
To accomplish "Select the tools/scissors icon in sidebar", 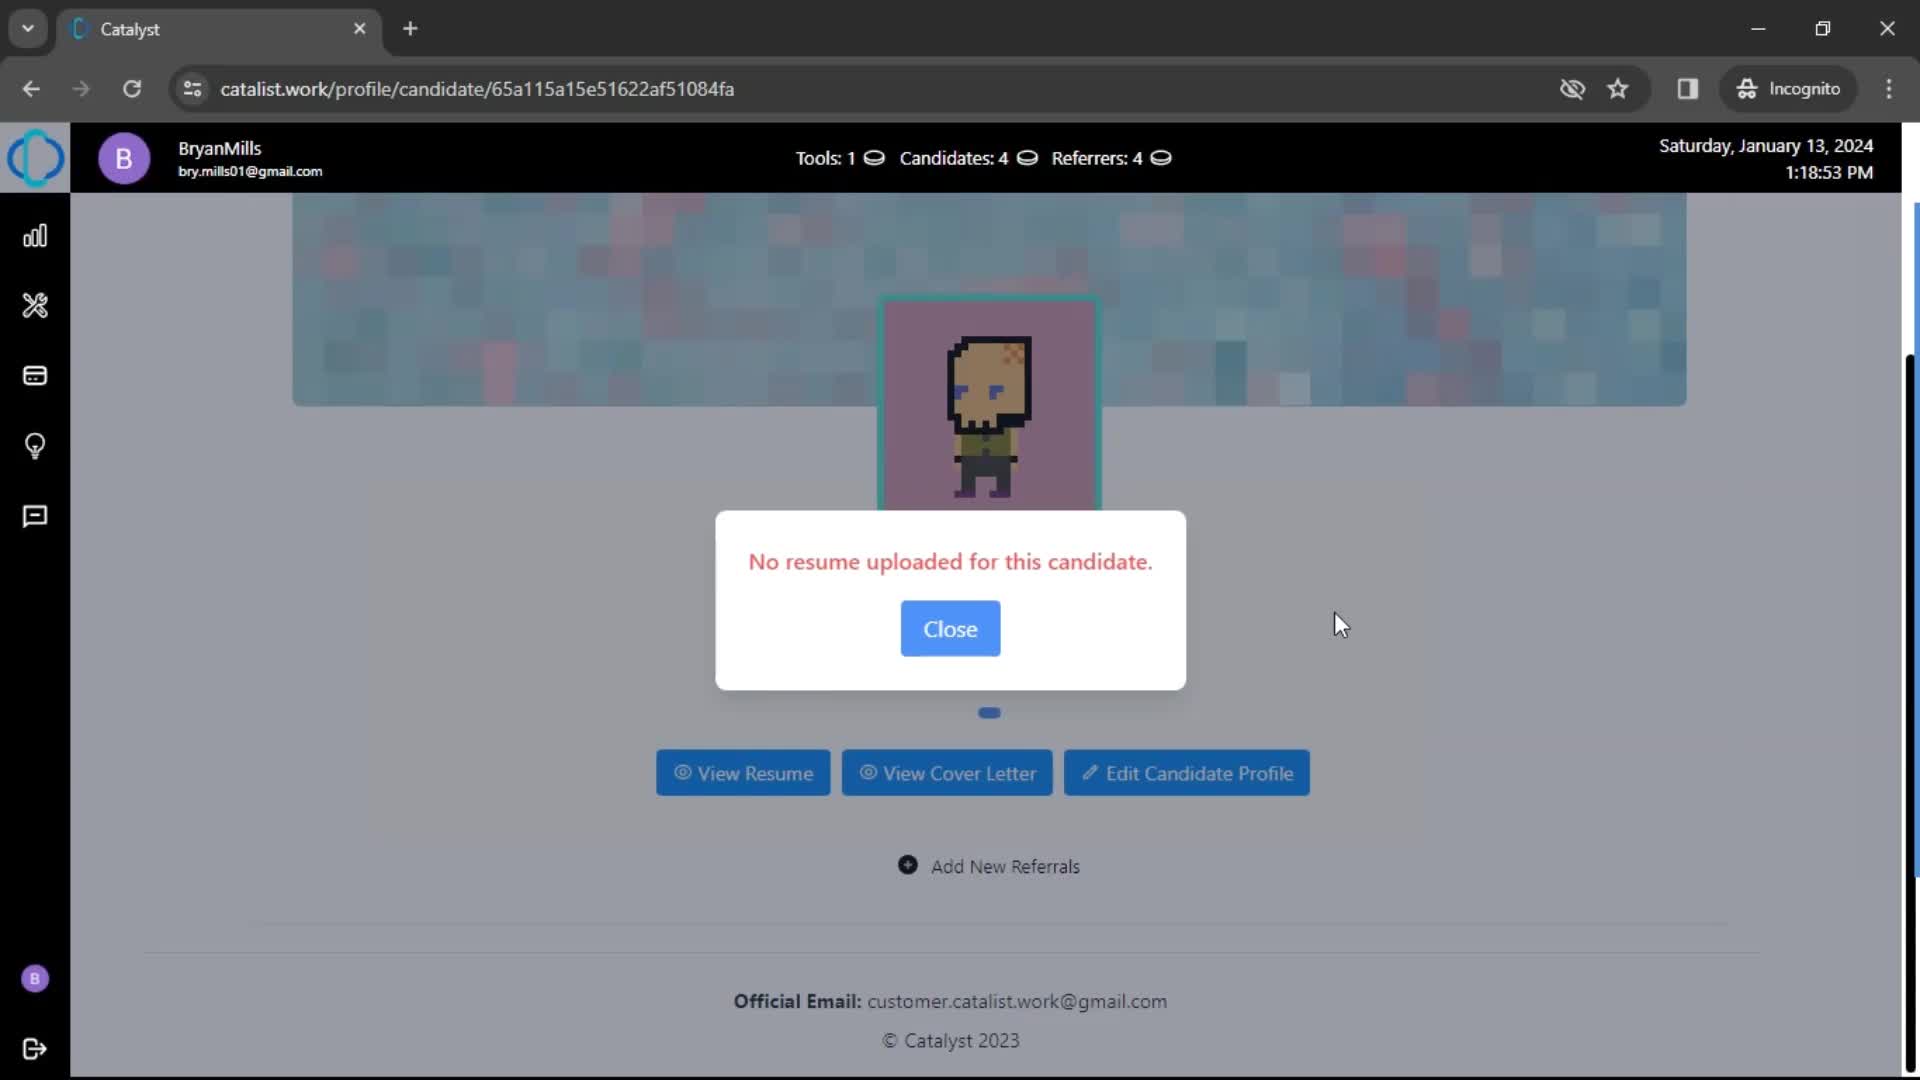I will tap(36, 305).
